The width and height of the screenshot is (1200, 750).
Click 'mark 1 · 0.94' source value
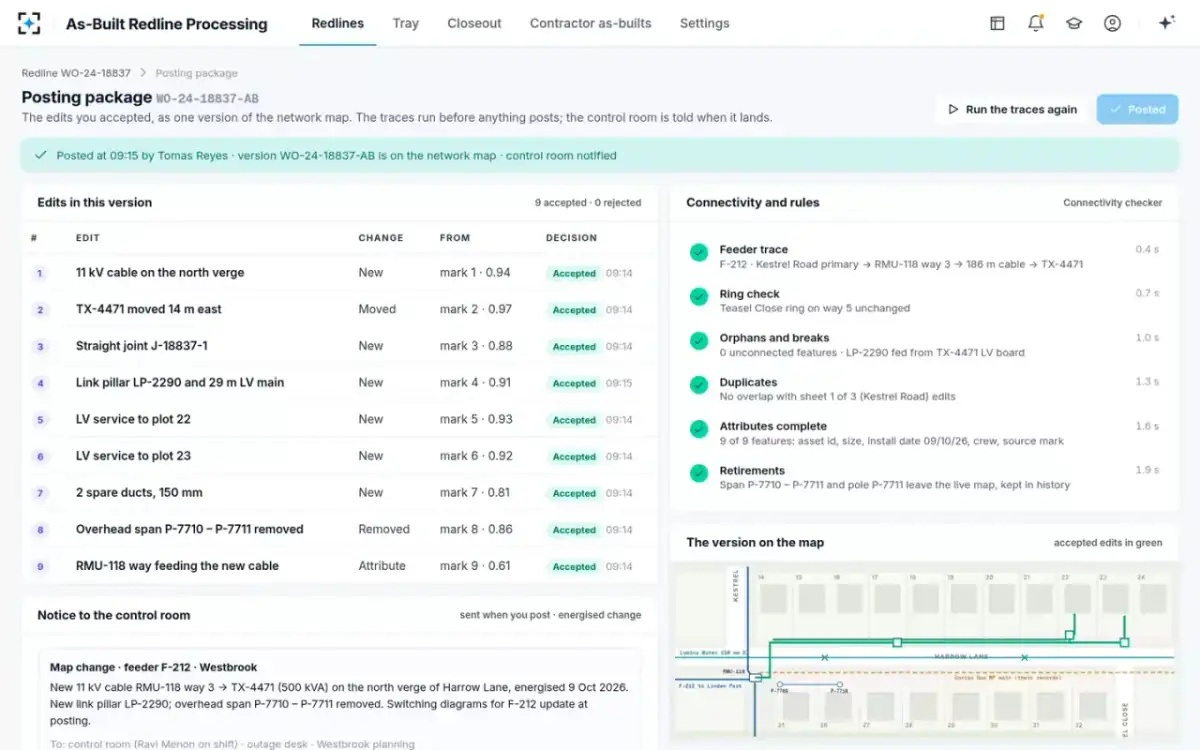pyautogui.click(x=475, y=273)
